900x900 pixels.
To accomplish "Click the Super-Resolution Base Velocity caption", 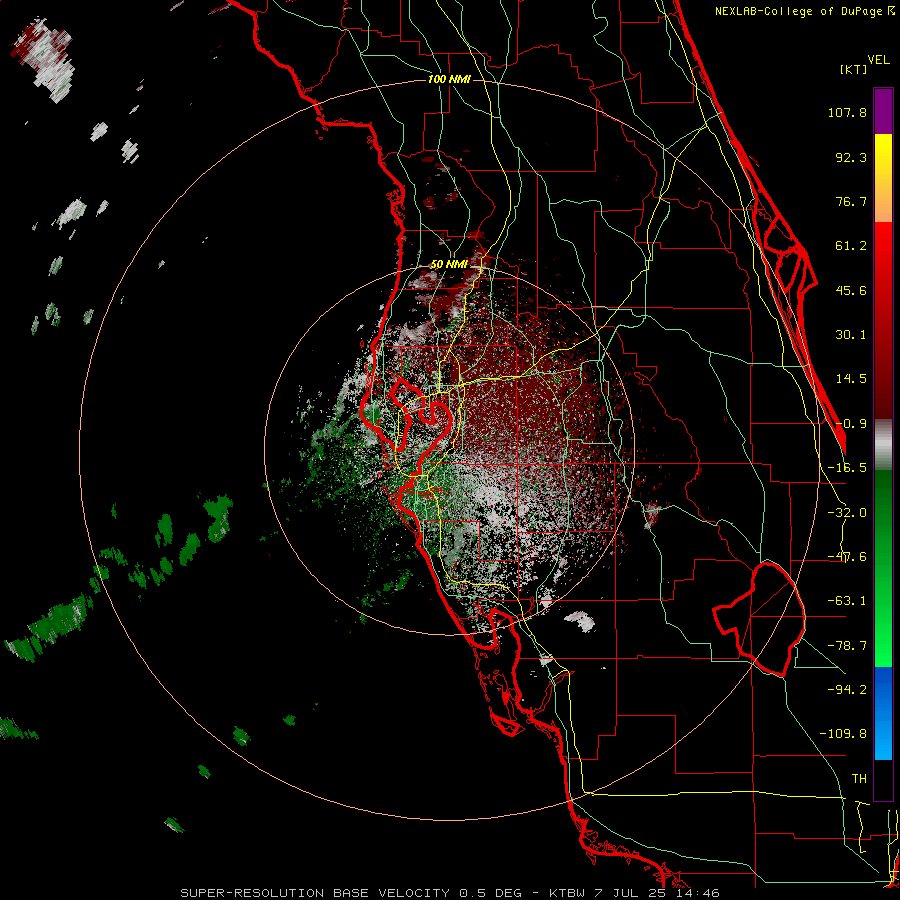I will pos(449,893).
